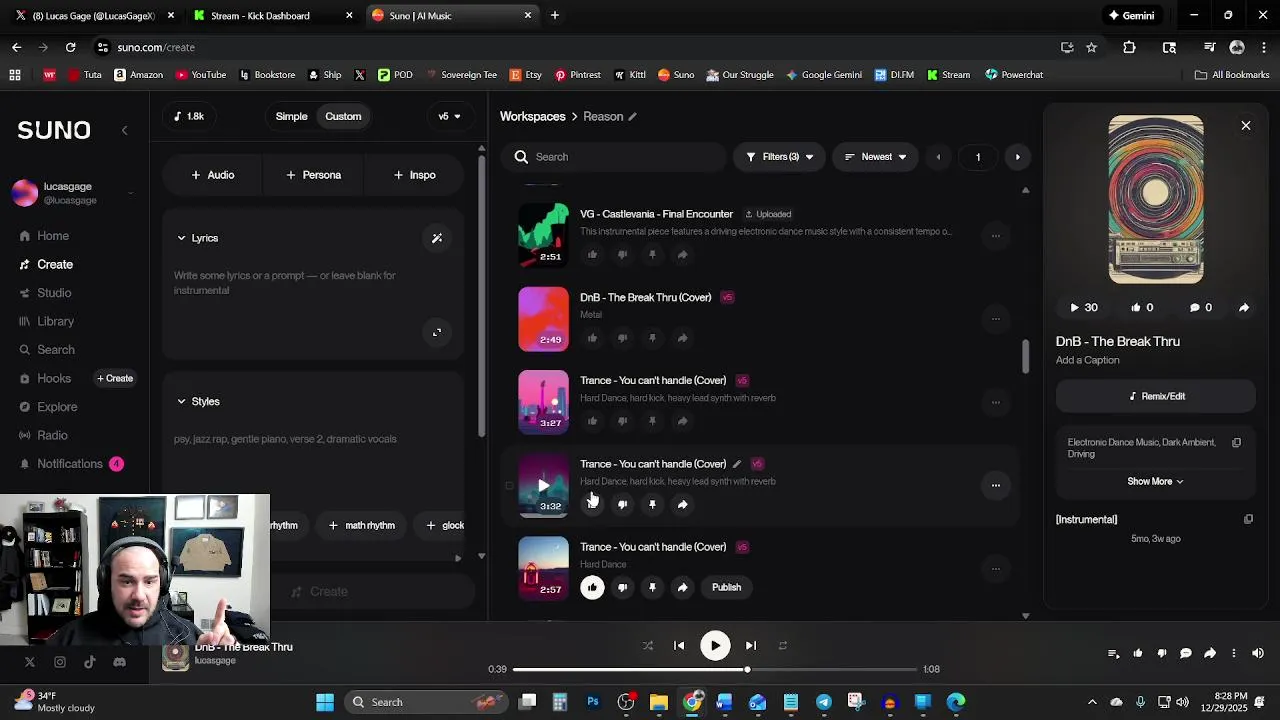Open more options in the player bar

(1233, 654)
